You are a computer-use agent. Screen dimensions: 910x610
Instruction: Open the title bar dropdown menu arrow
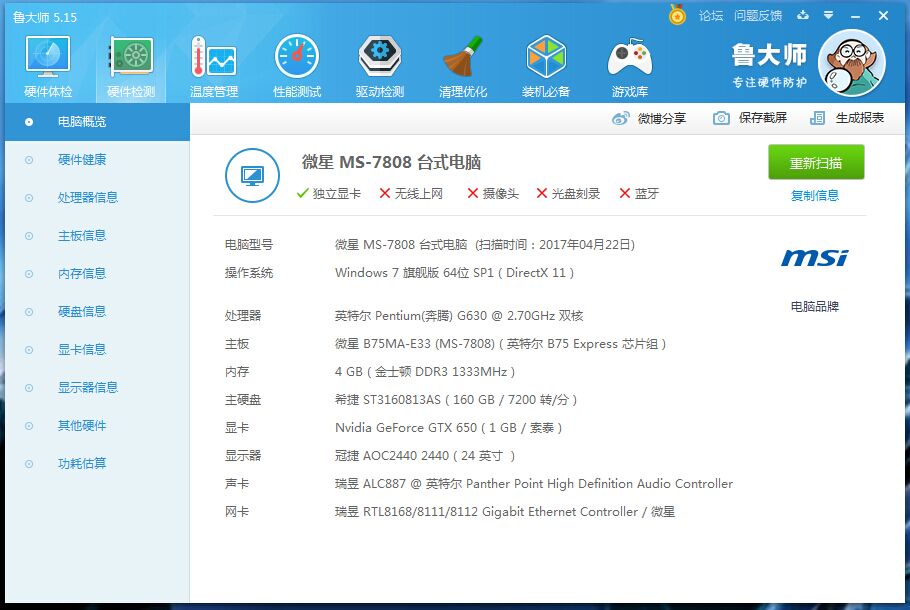tap(829, 16)
